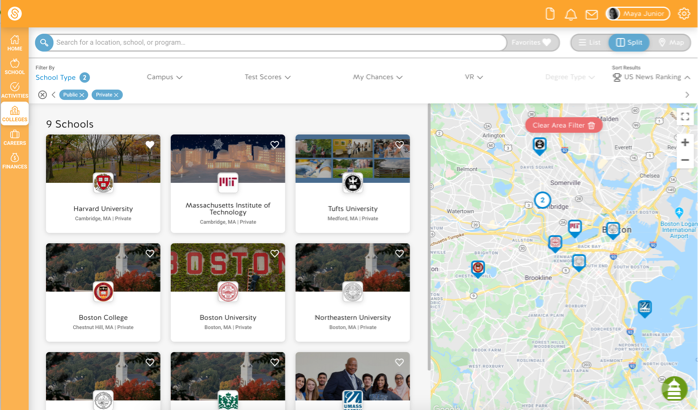The height and width of the screenshot is (410, 698).
Task: Open the Harvard University card photo
Action: 103,156
